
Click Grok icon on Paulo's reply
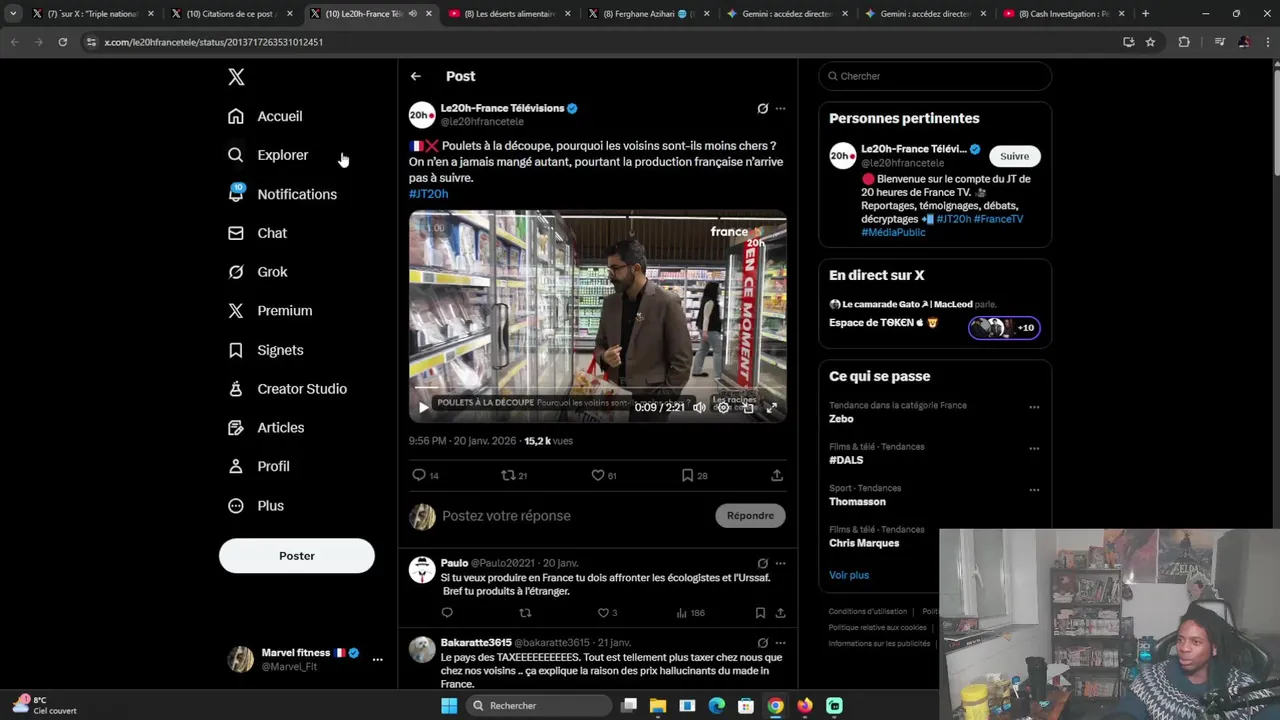click(x=762, y=563)
